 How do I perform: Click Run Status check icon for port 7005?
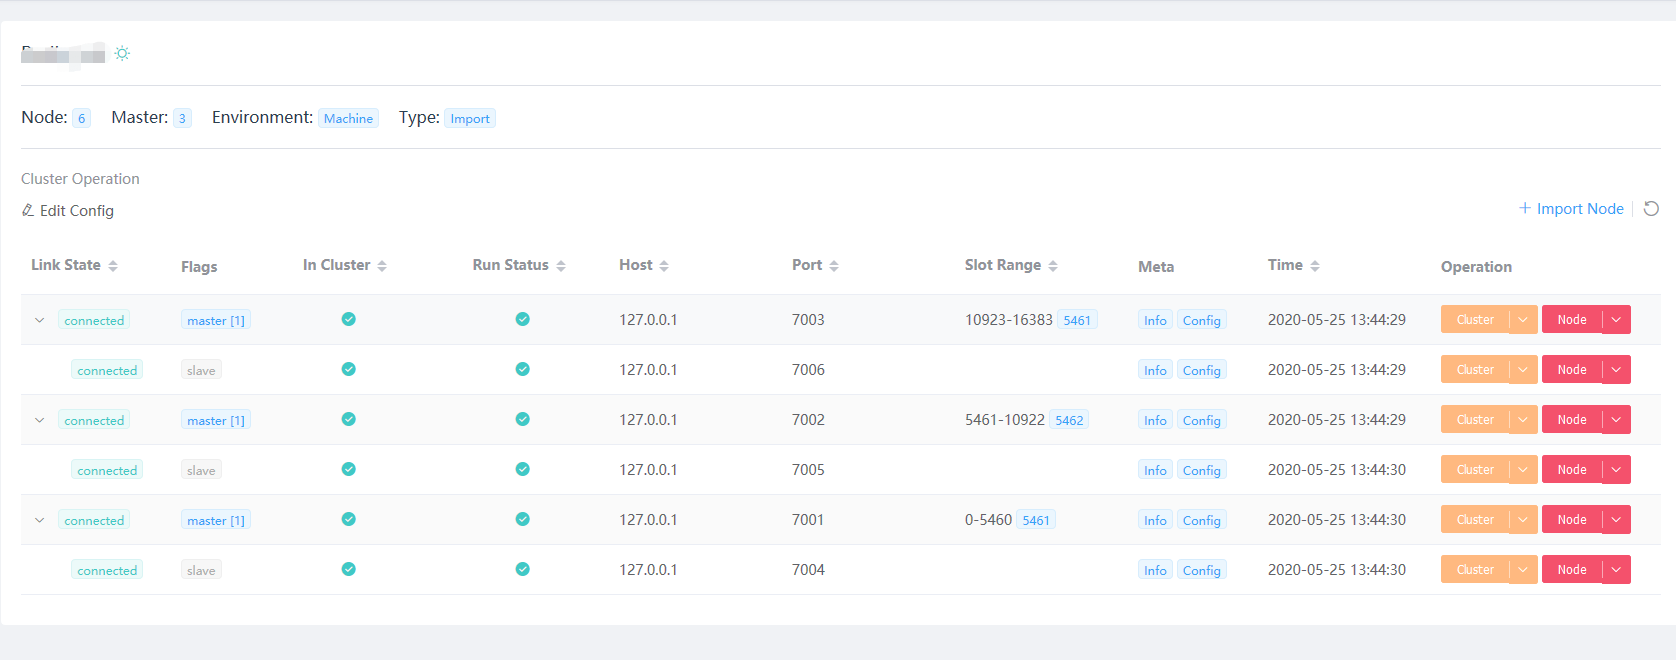[522, 469]
